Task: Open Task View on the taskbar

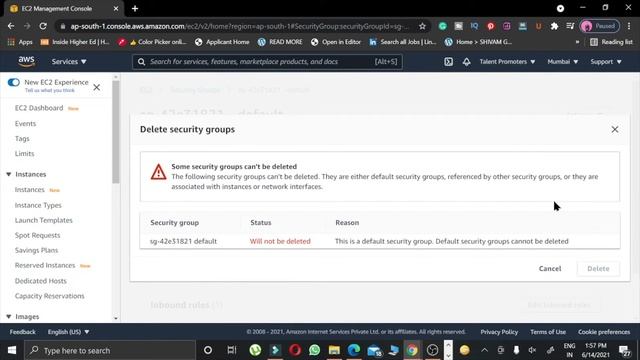Action: coord(232,350)
